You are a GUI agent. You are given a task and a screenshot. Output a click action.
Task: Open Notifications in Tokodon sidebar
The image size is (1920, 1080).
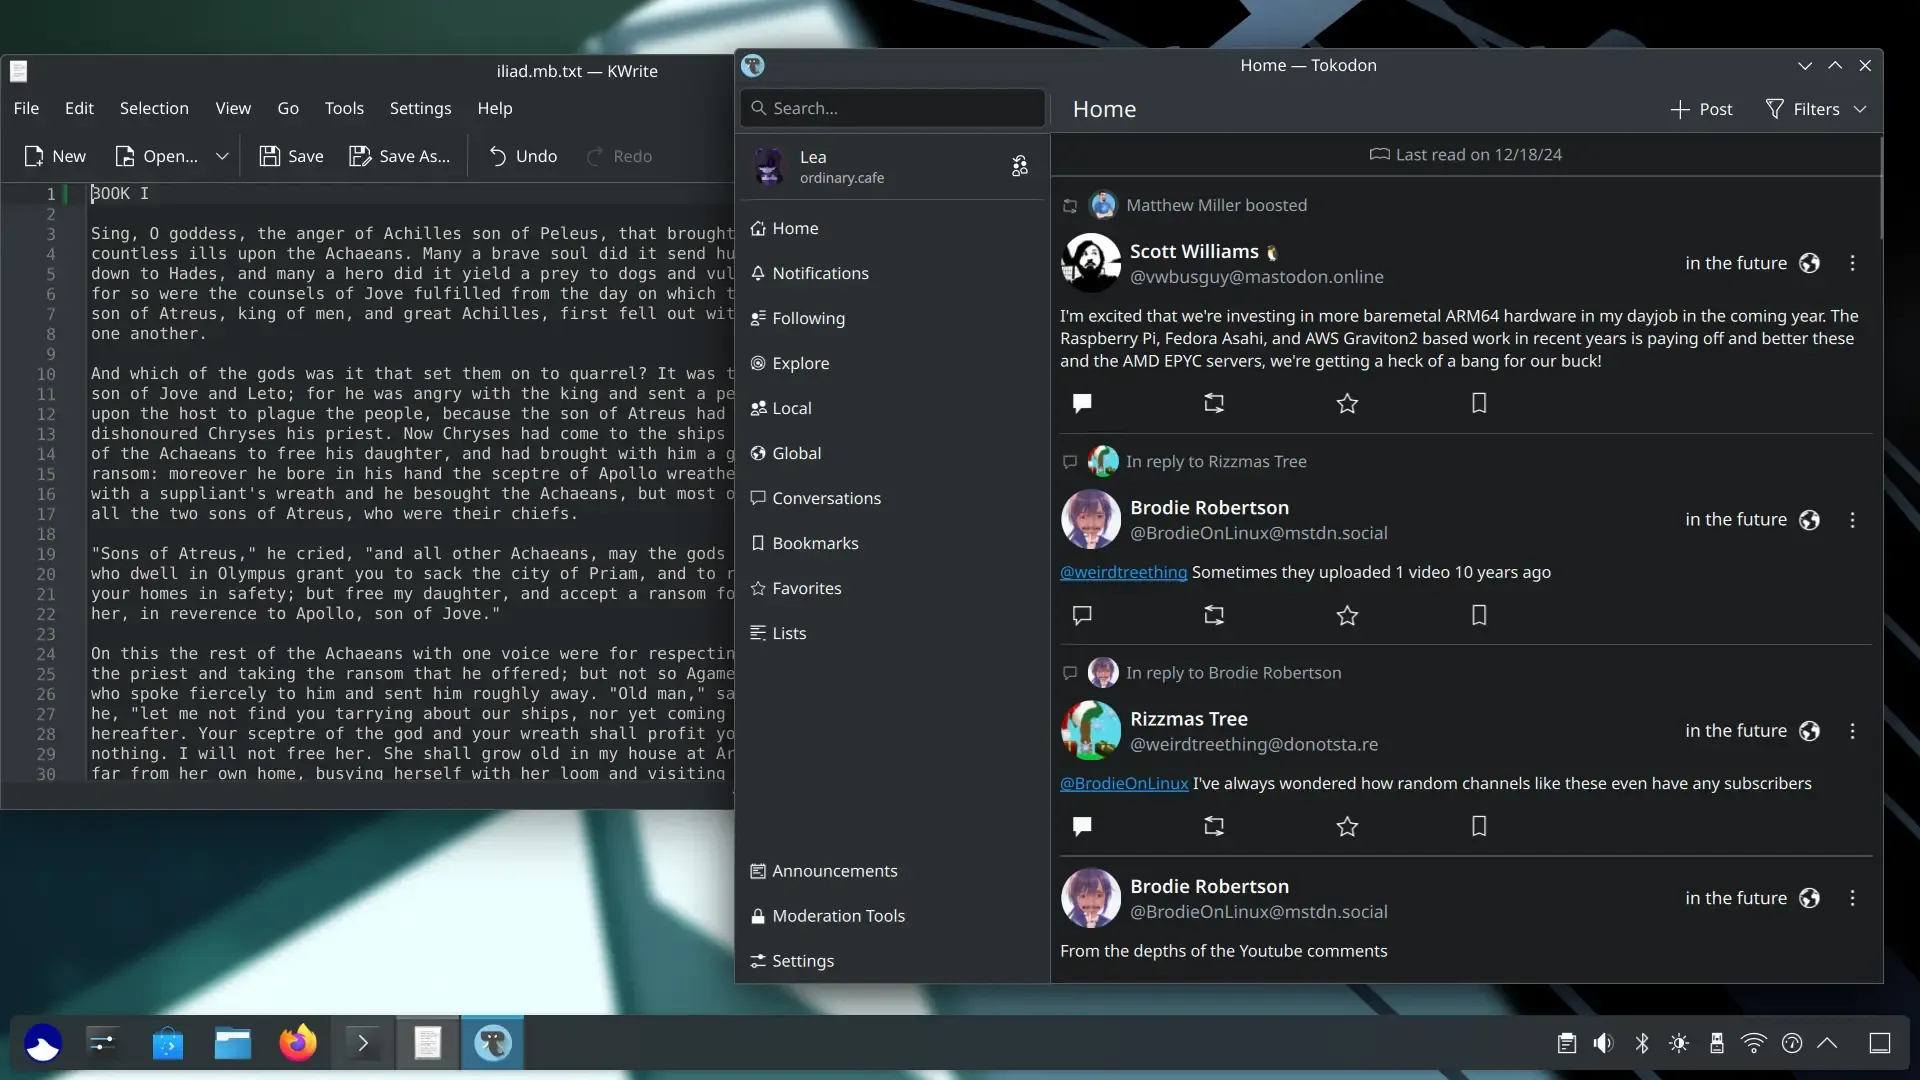(893, 273)
